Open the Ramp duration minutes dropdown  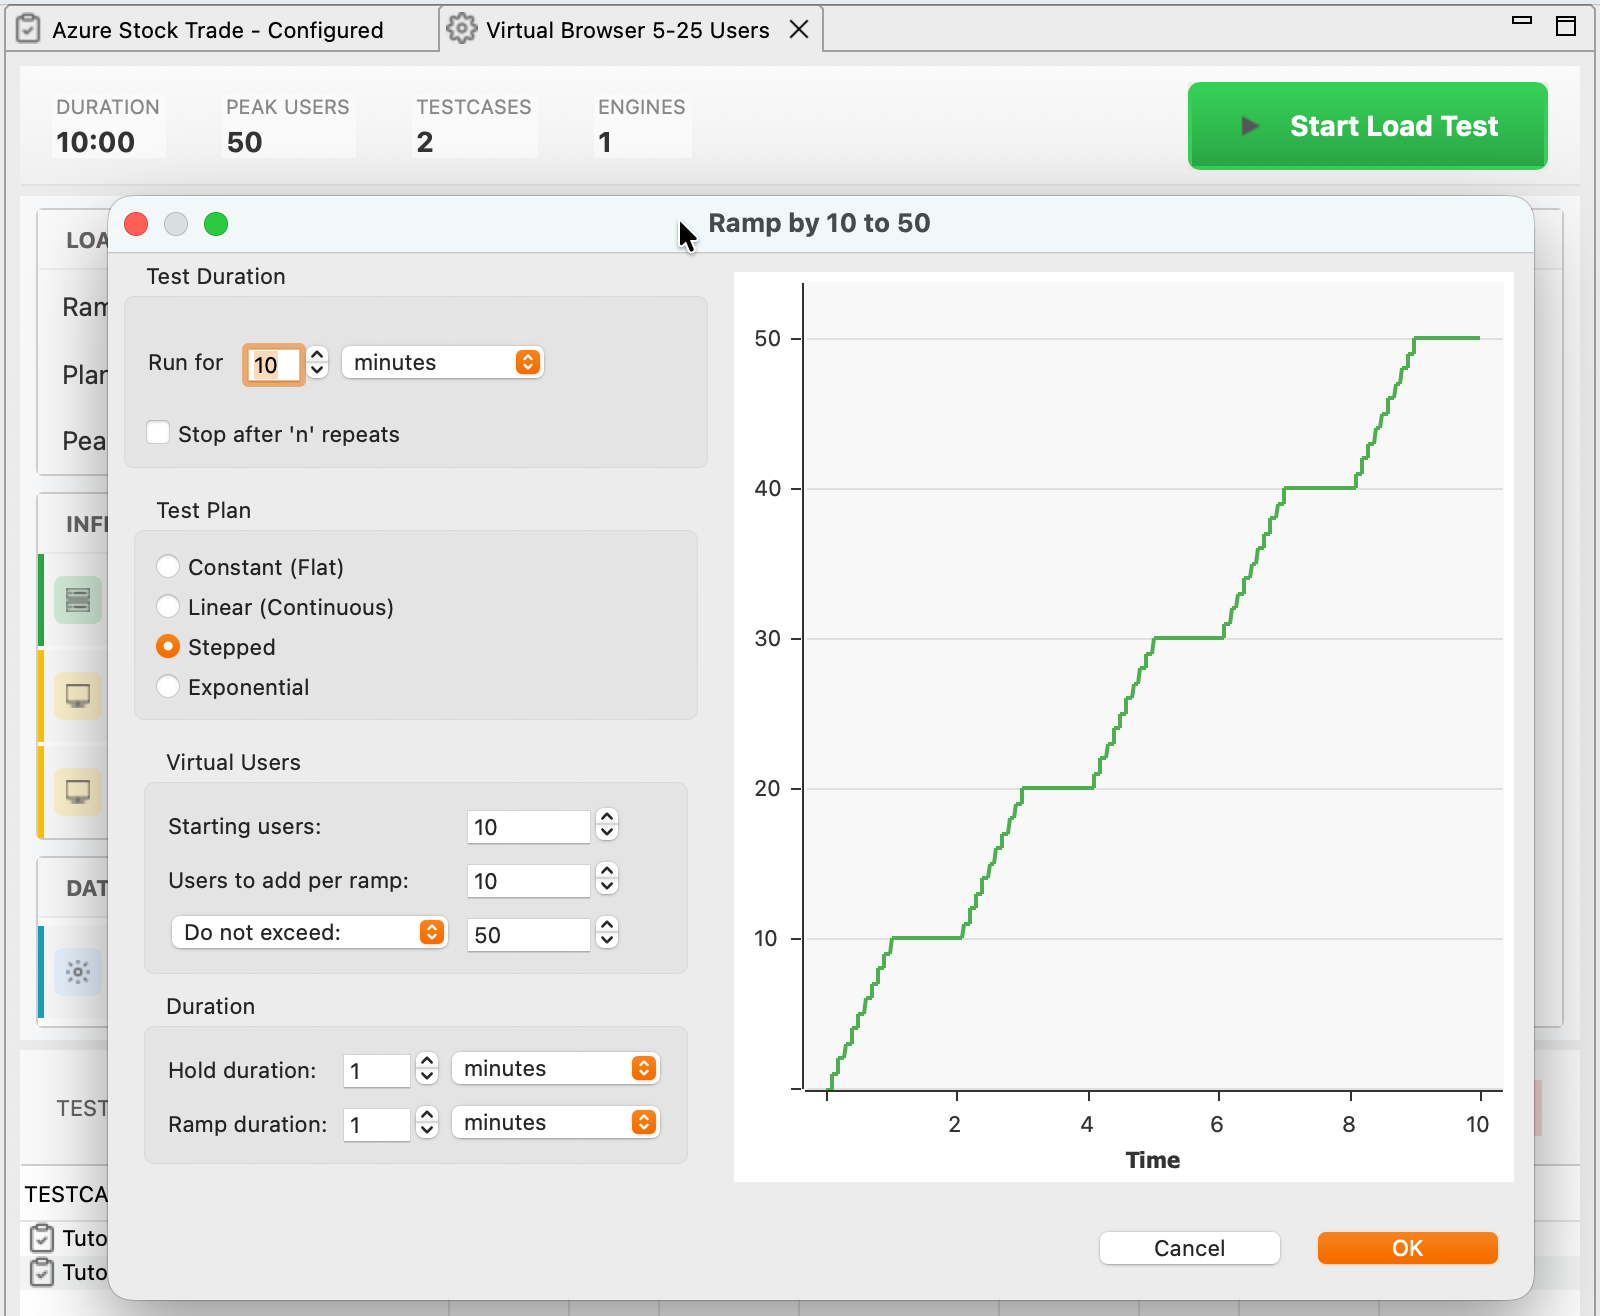coord(555,1122)
